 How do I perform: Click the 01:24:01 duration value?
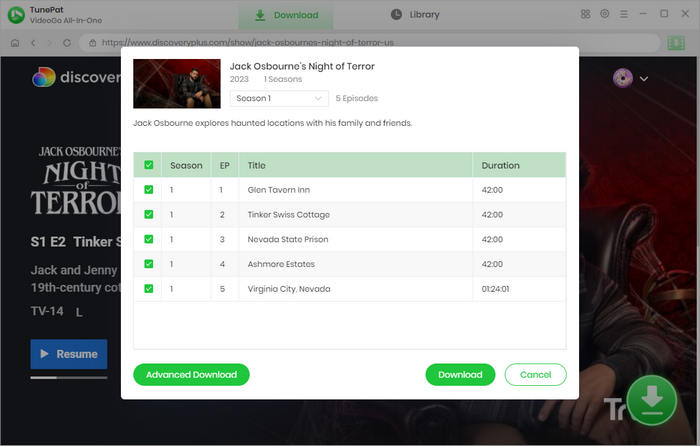(495, 289)
